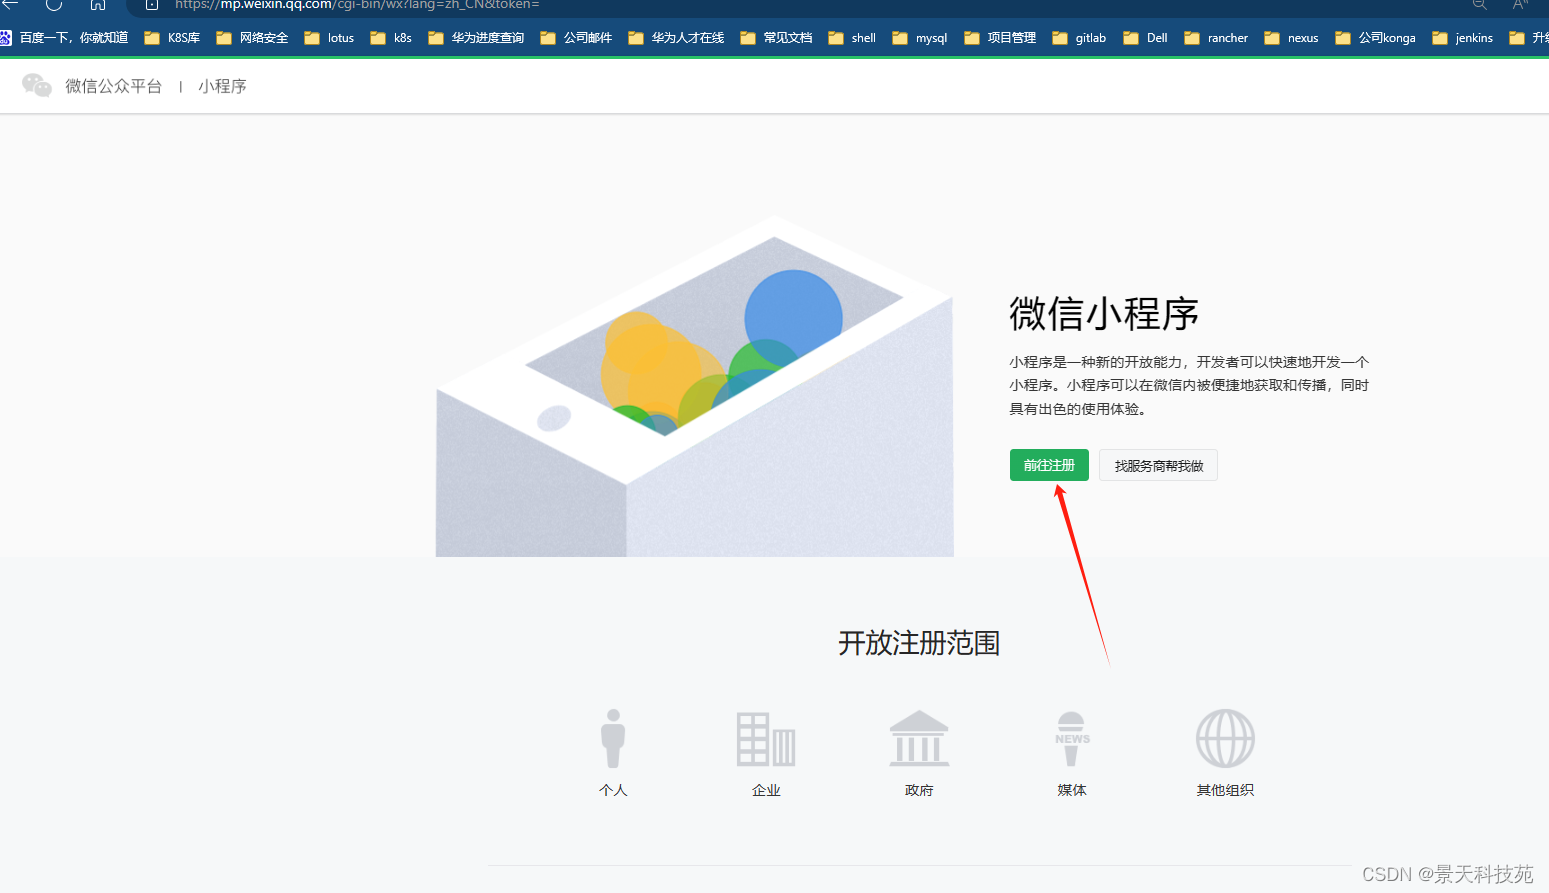Open the K8S库 bookmark folder
1549x893 pixels.
172,38
